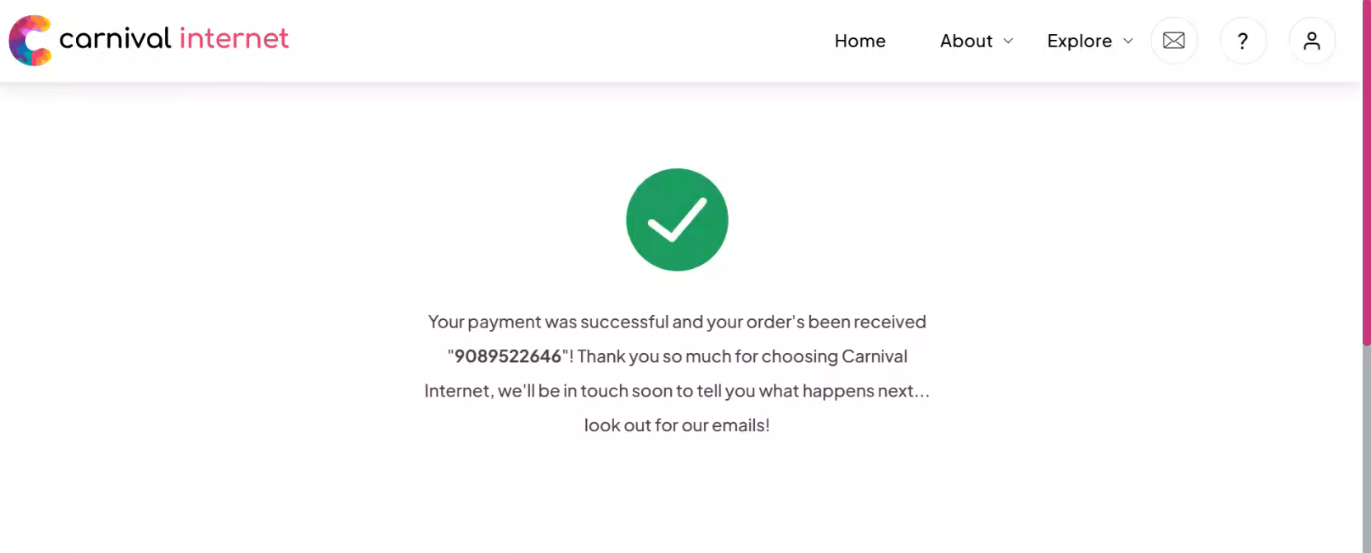Click the "Carnival" word in confirmation message

pos(875,356)
